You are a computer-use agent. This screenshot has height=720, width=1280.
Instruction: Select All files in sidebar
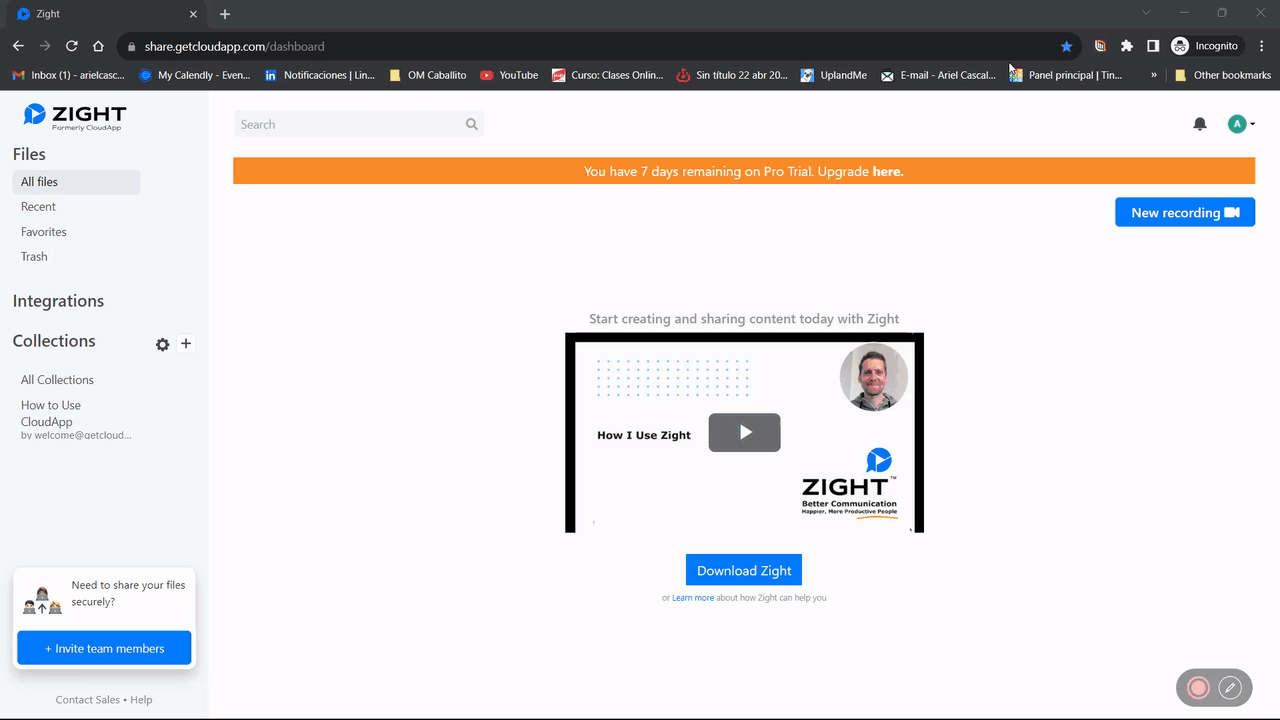coord(77,182)
